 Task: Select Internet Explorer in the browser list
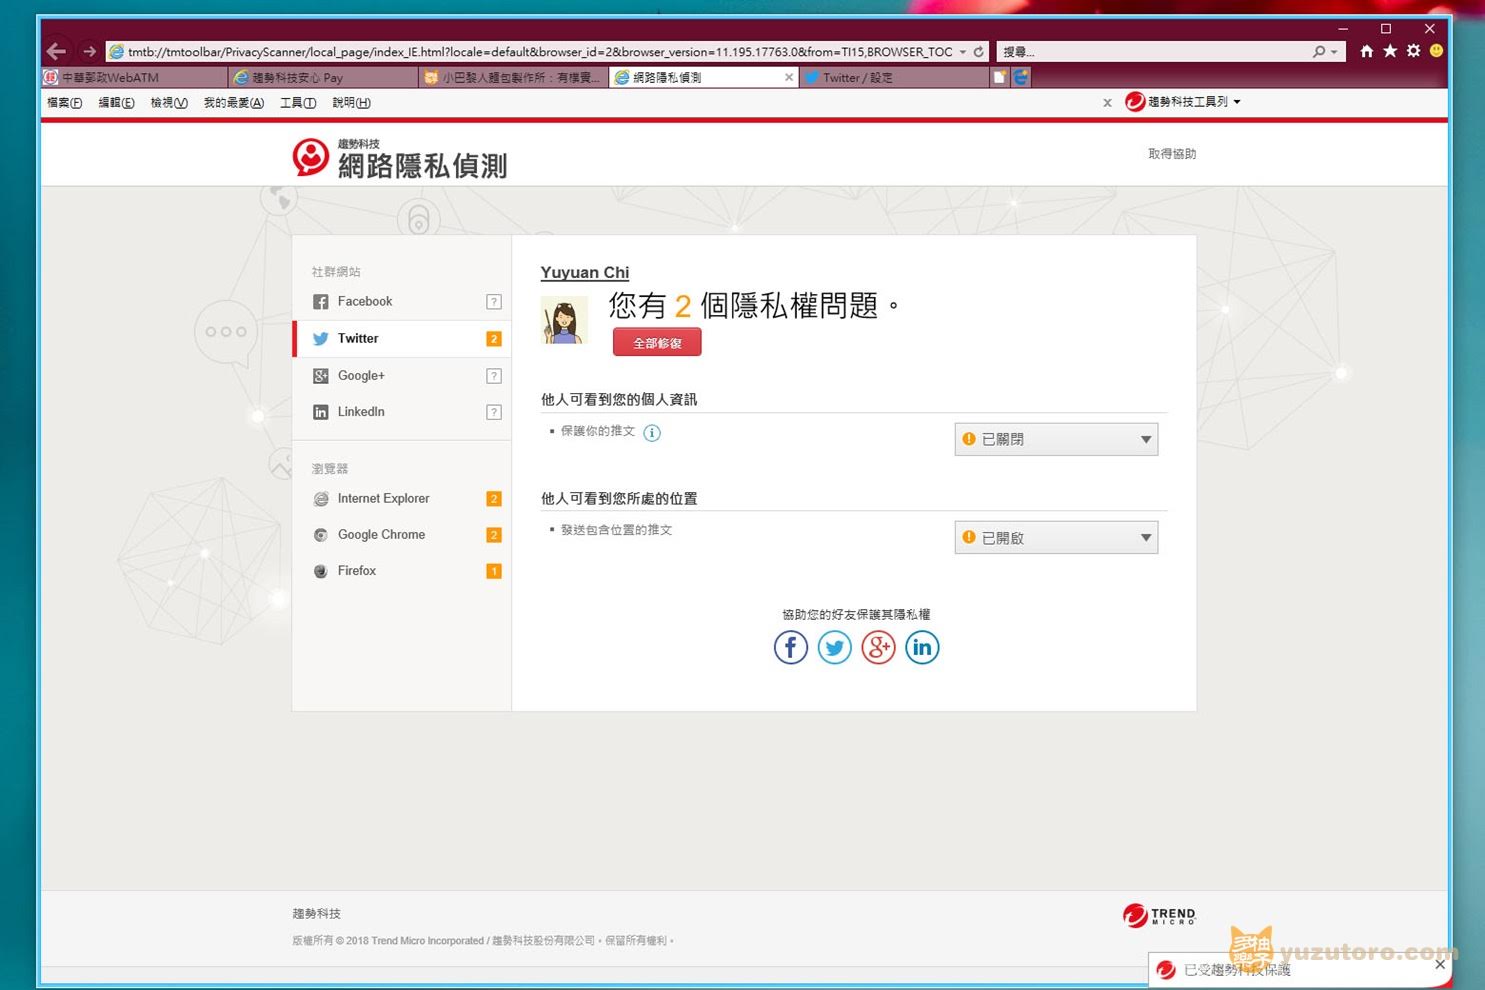(x=402, y=499)
